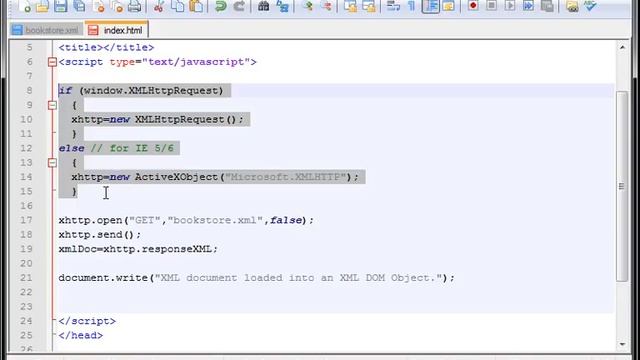Save the current file with the floppy icon

pyautogui.click(x=61, y=6)
